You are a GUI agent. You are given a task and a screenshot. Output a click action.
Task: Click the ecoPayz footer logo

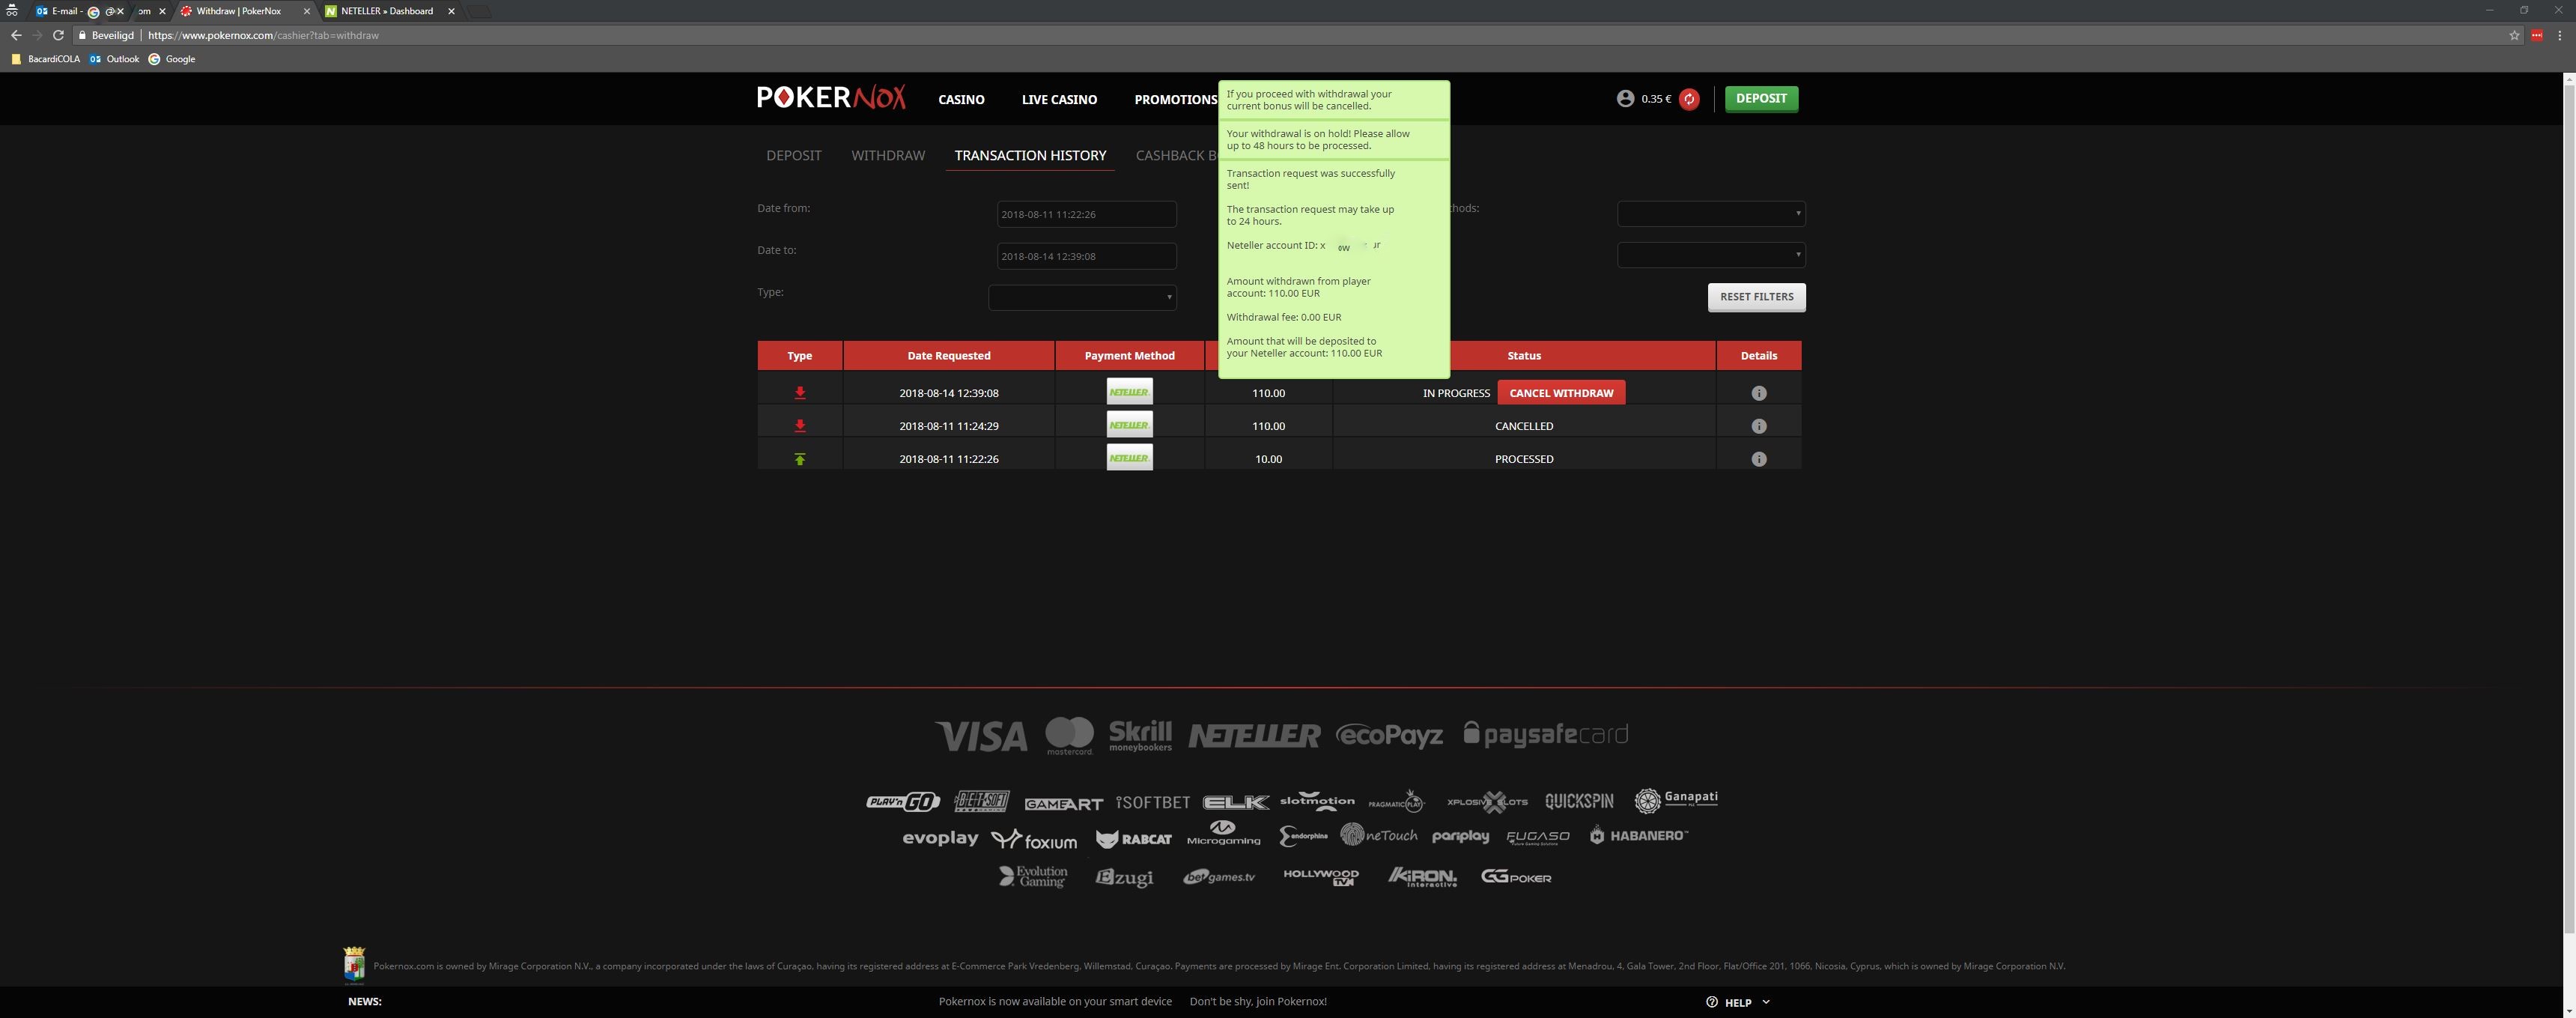(x=1389, y=736)
